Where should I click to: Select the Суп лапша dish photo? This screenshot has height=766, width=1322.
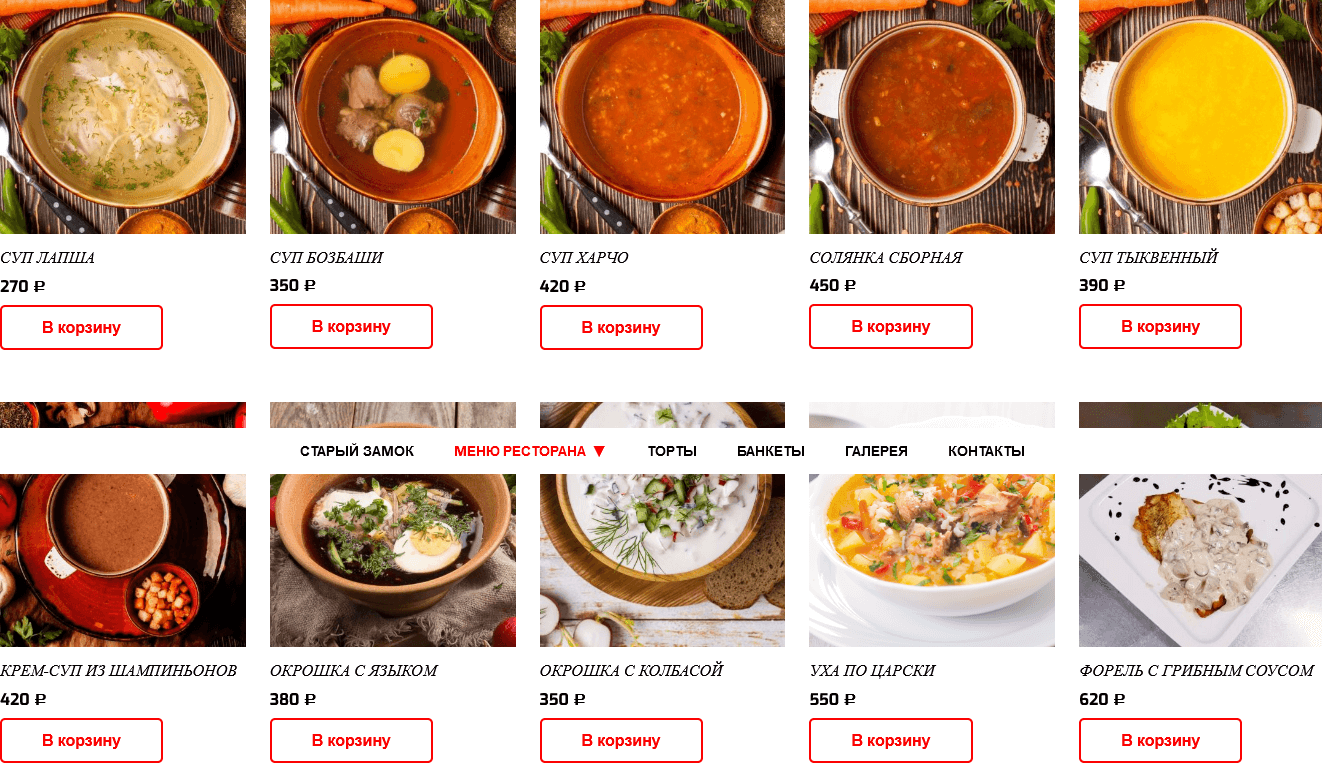click(x=122, y=115)
